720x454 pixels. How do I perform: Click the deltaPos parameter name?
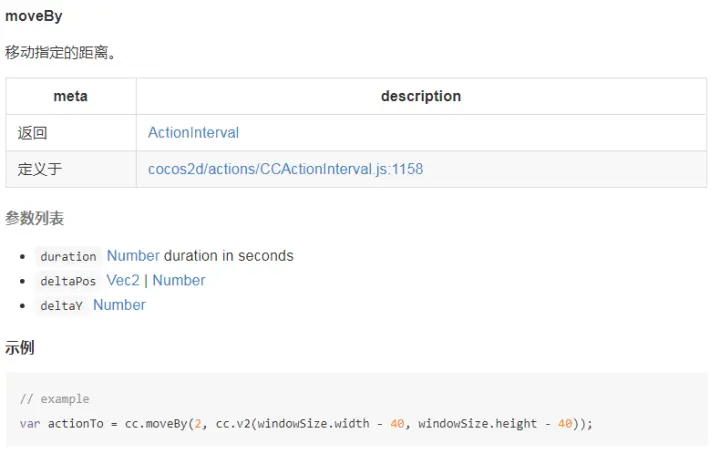click(x=68, y=281)
